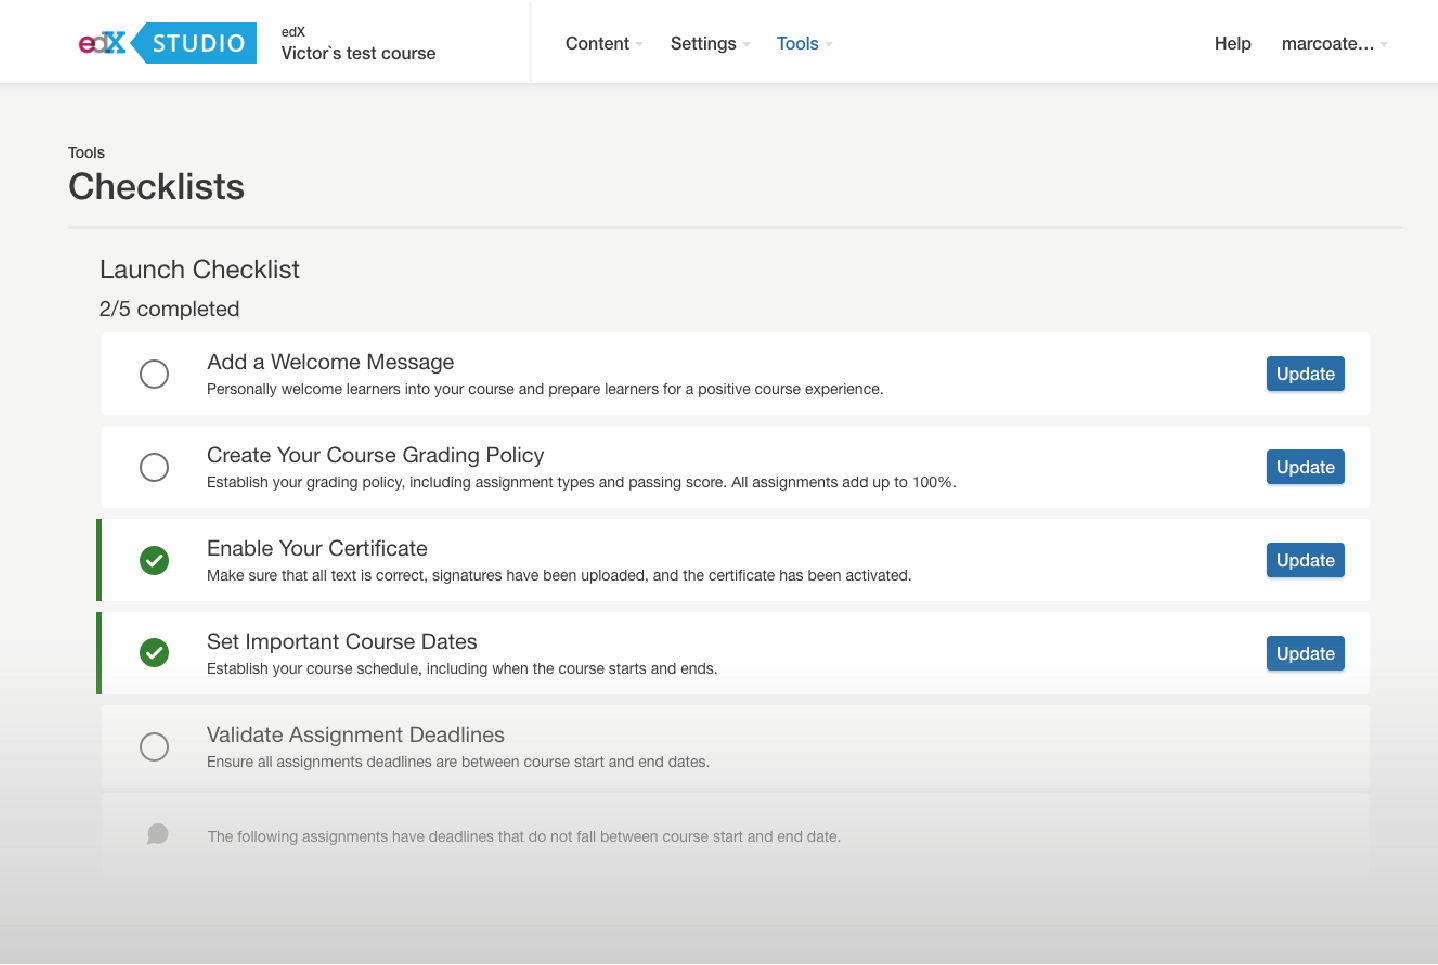This screenshot has height=965, width=1438.
Task: Click the 'Establish your grading policy' description
Action: [x=581, y=482]
